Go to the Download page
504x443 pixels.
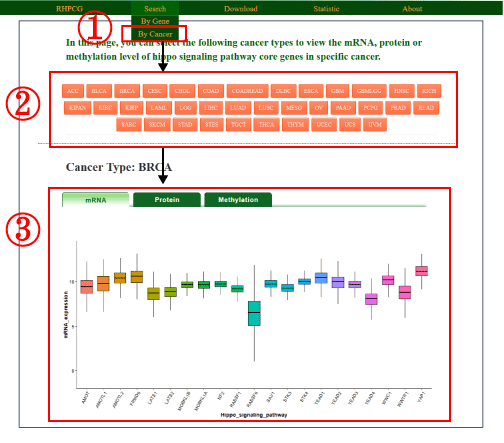241,9
